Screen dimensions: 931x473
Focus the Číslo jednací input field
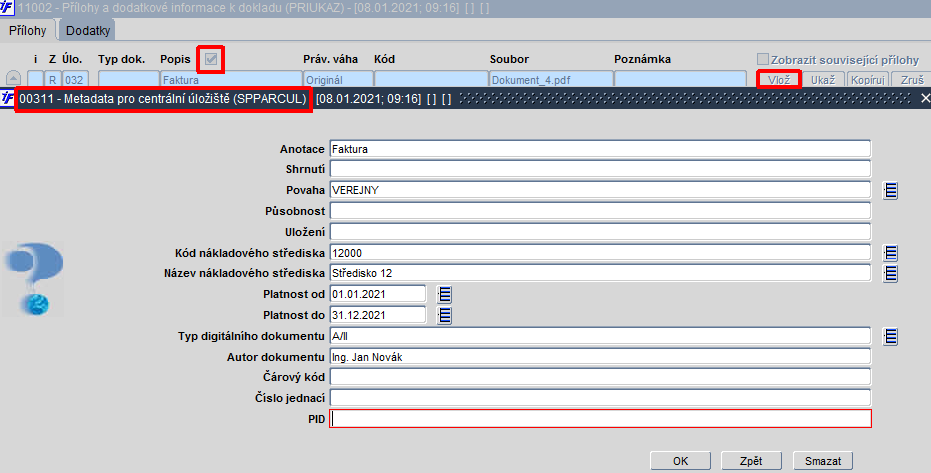600,398
